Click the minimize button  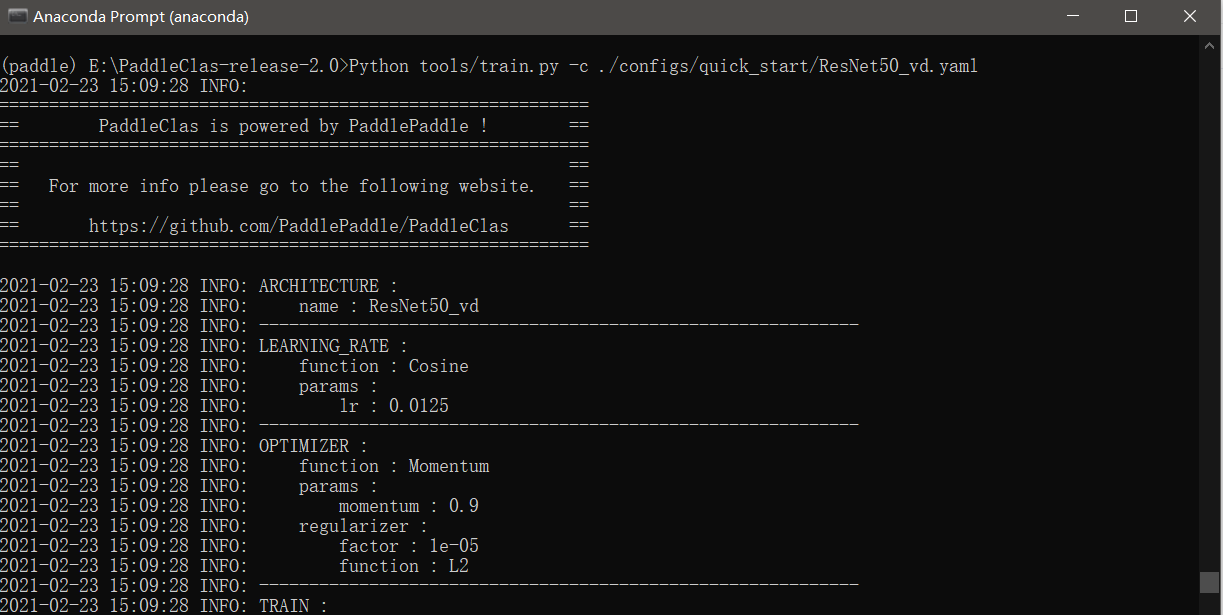coord(1072,16)
